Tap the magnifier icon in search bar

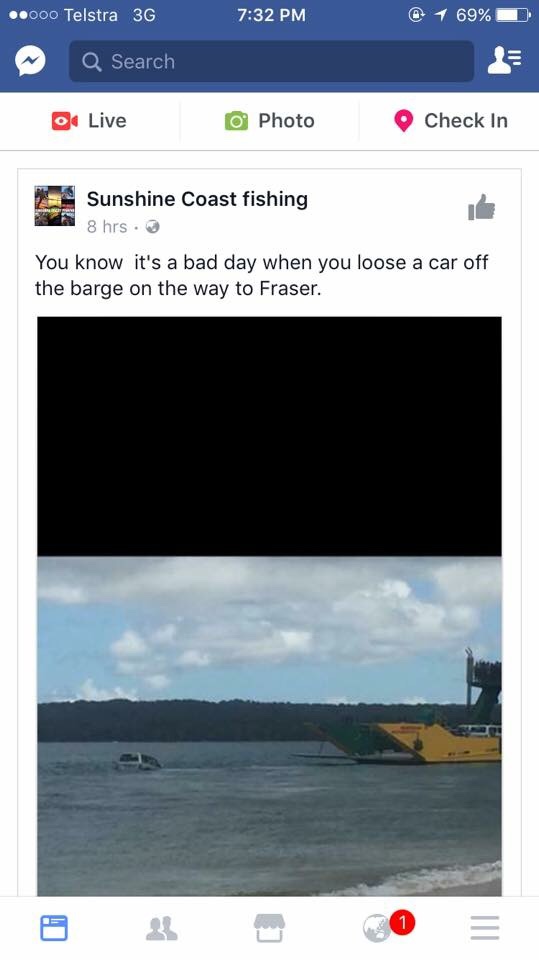(91, 61)
